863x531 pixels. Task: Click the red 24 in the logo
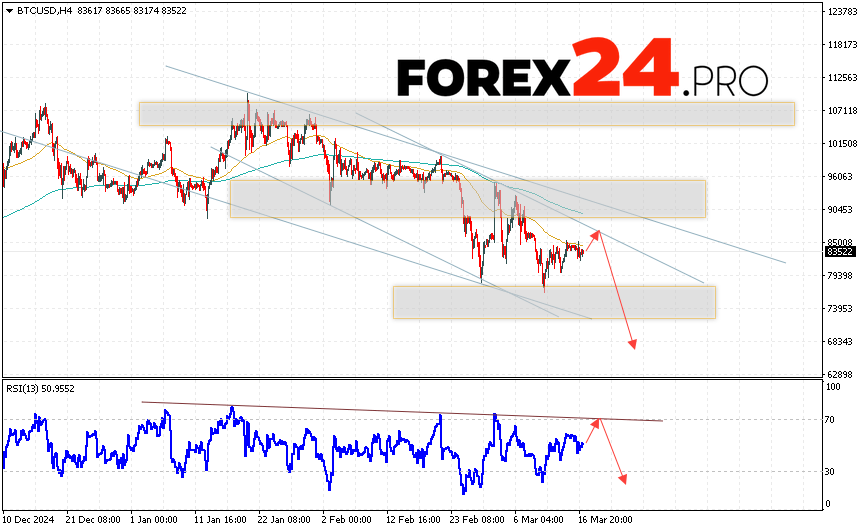[623, 66]
